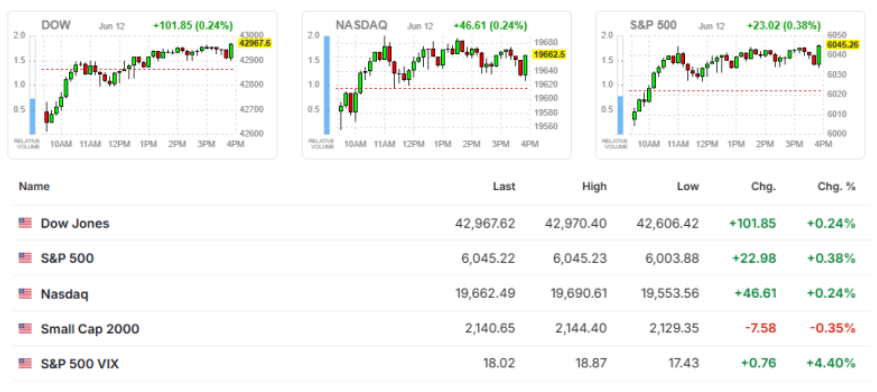Click Small Cap 2000 low value 2,129.35
Screen dimensions: 877x392
[673, 329]
